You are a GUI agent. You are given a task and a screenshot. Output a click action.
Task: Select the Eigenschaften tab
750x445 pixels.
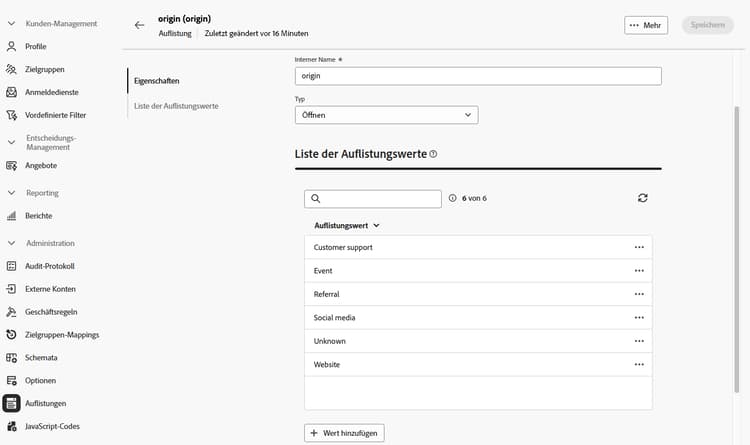157,80
